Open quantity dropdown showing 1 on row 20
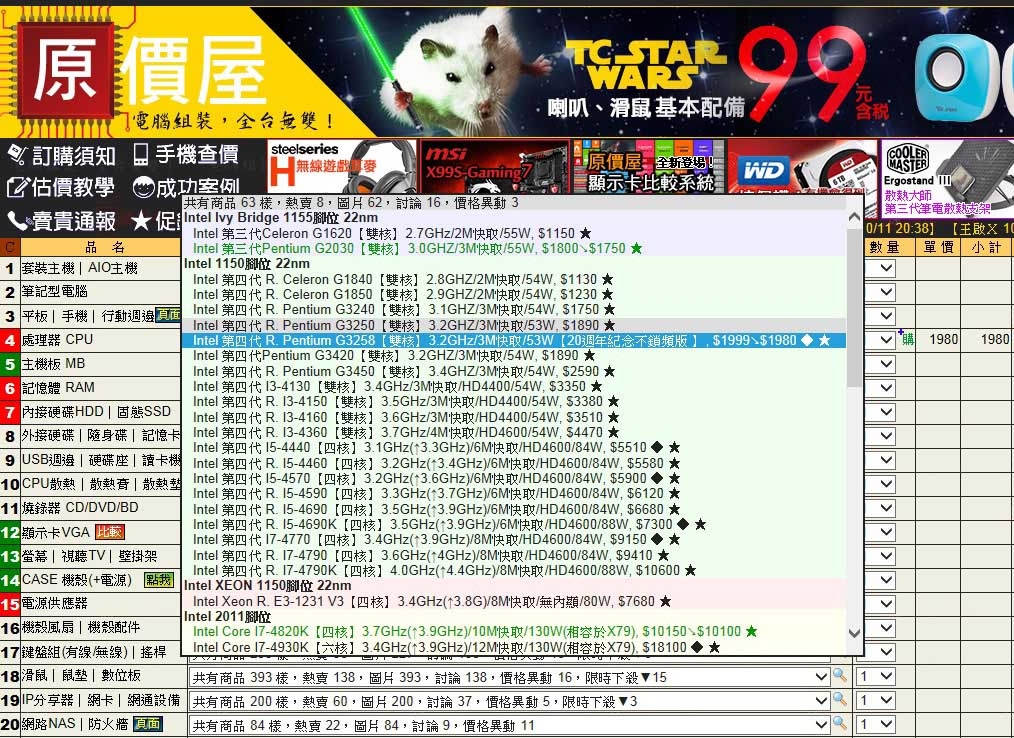The image size is (1014, 738). (x=876, y=724)
